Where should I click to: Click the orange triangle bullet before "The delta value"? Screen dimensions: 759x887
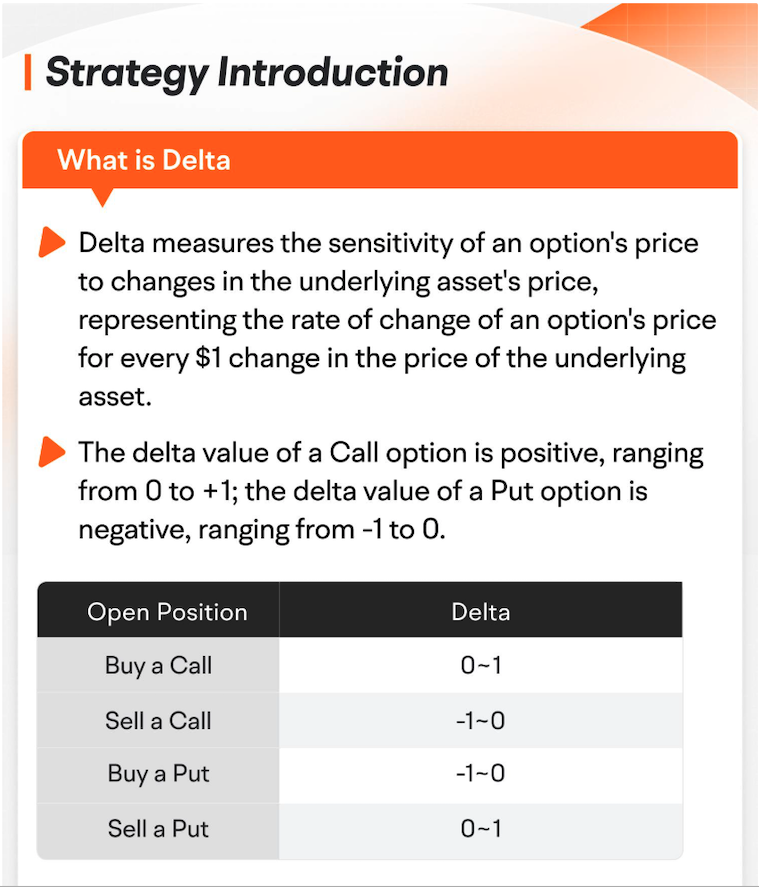tap(50, 453)
